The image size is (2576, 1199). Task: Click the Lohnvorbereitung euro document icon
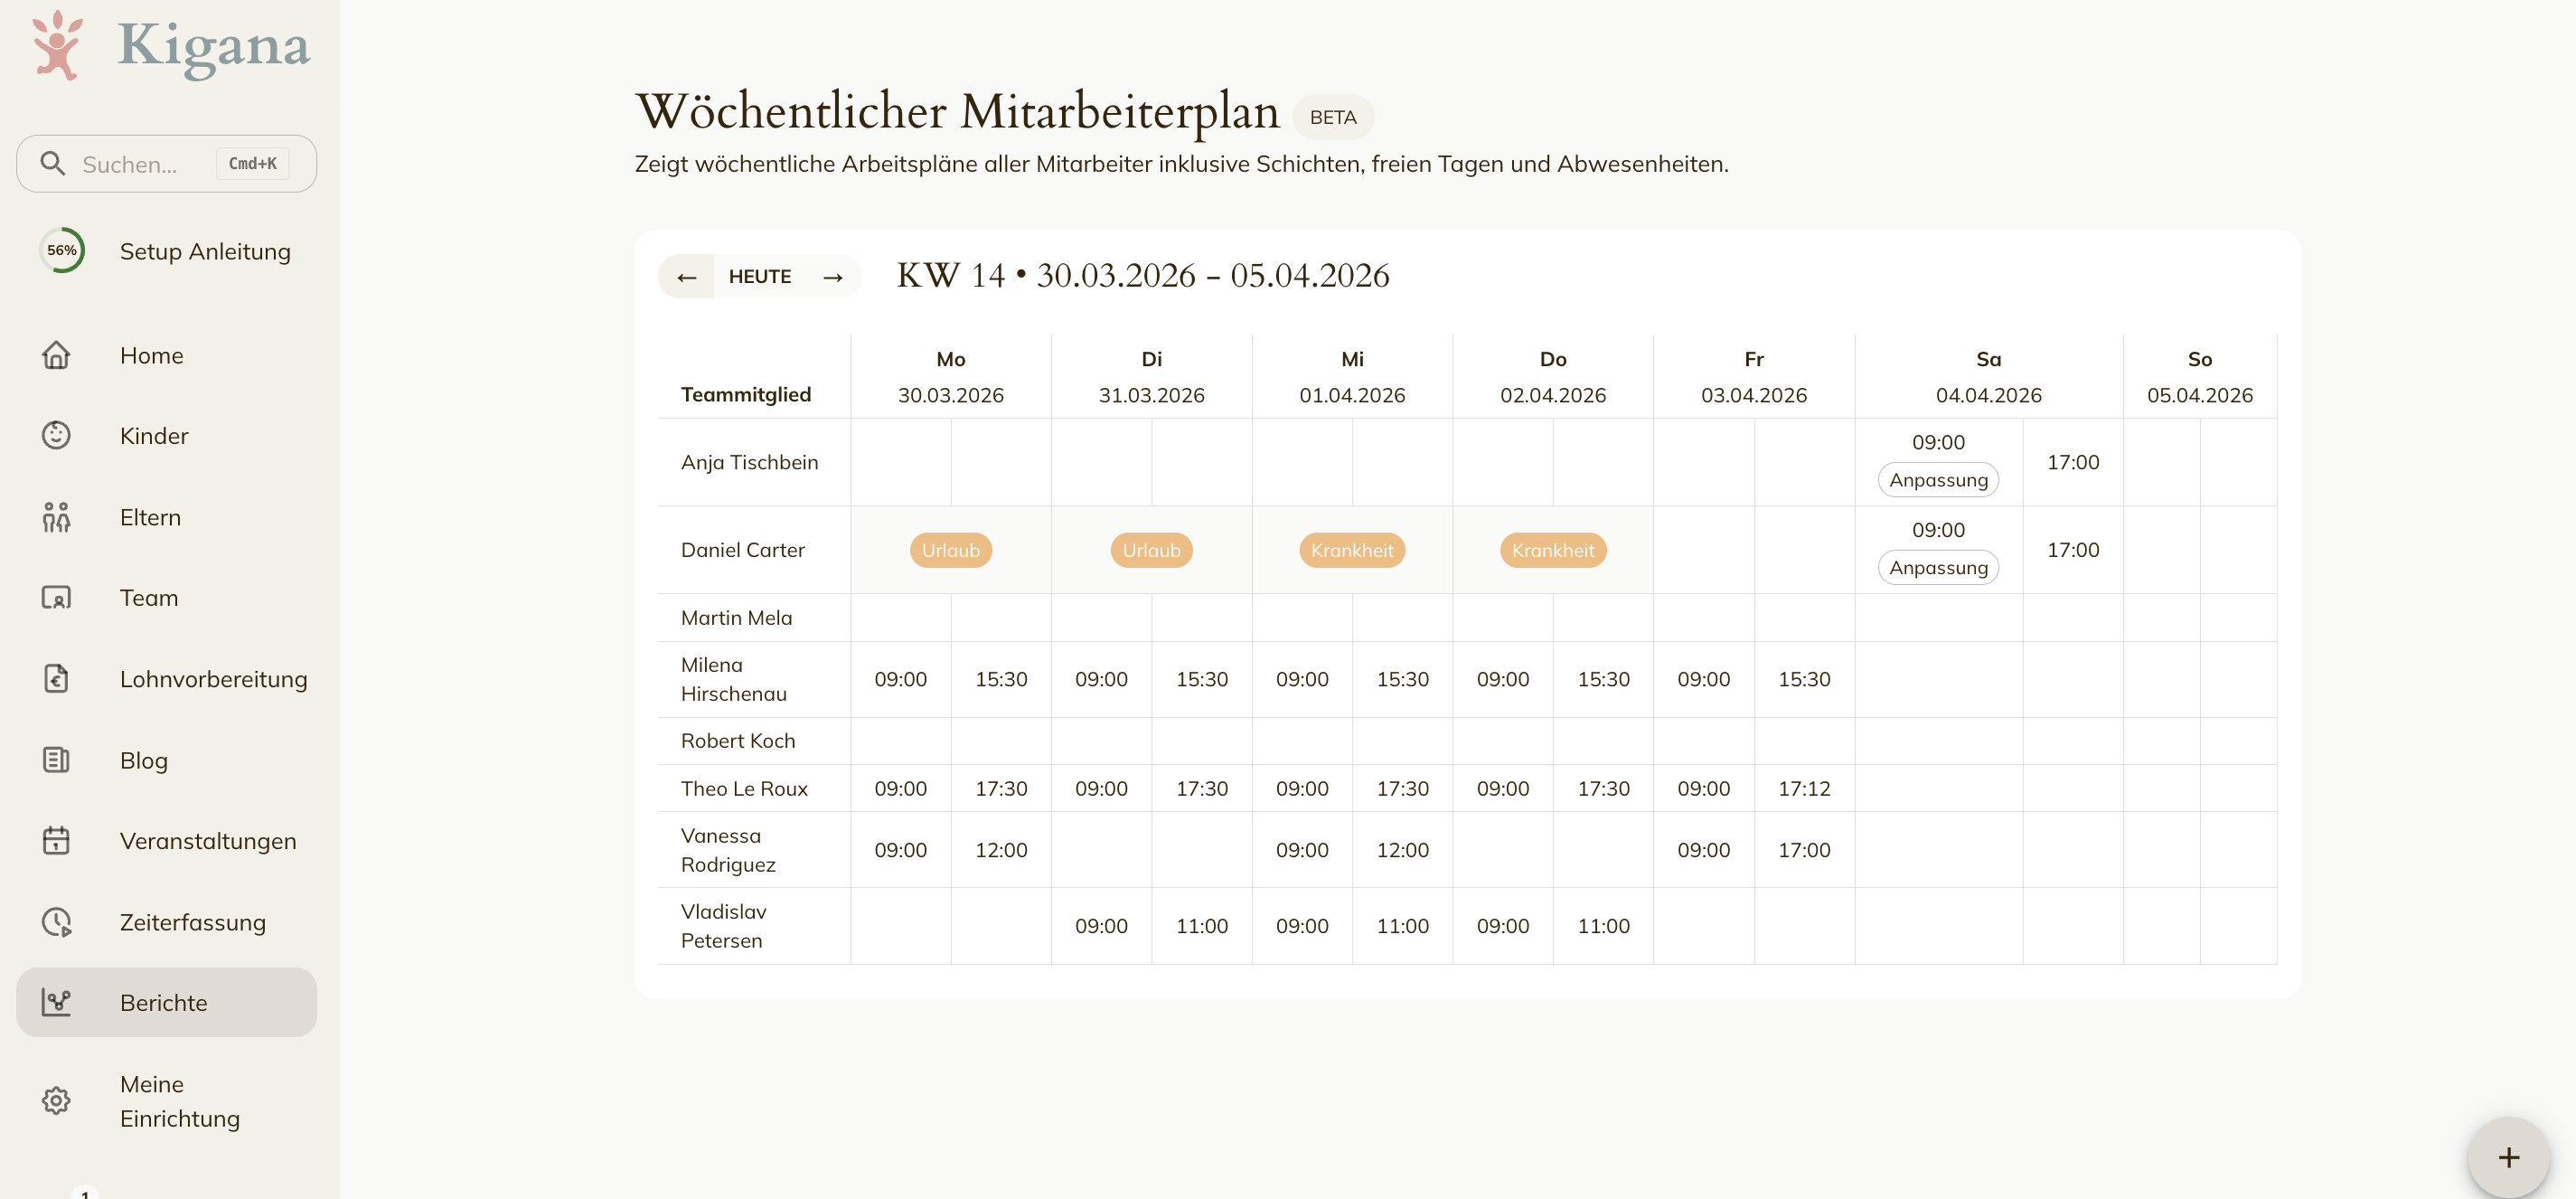click(x=56, y=678)
